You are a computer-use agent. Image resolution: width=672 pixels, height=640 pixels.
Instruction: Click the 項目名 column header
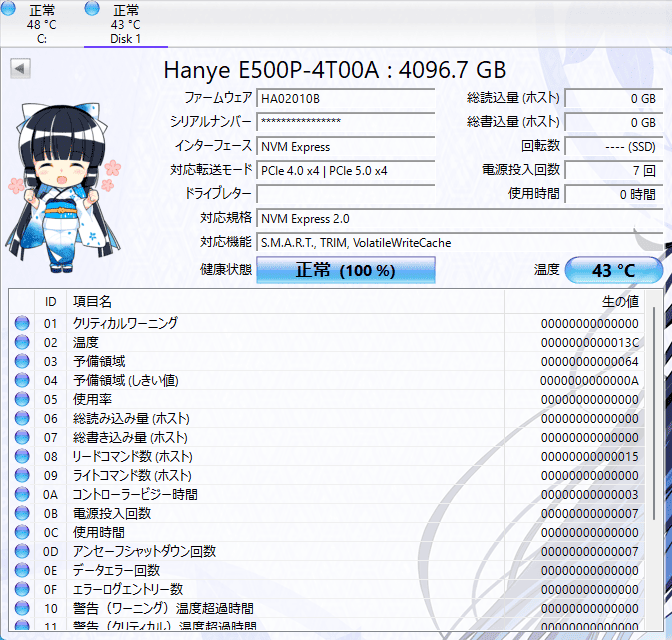[92, 301]
